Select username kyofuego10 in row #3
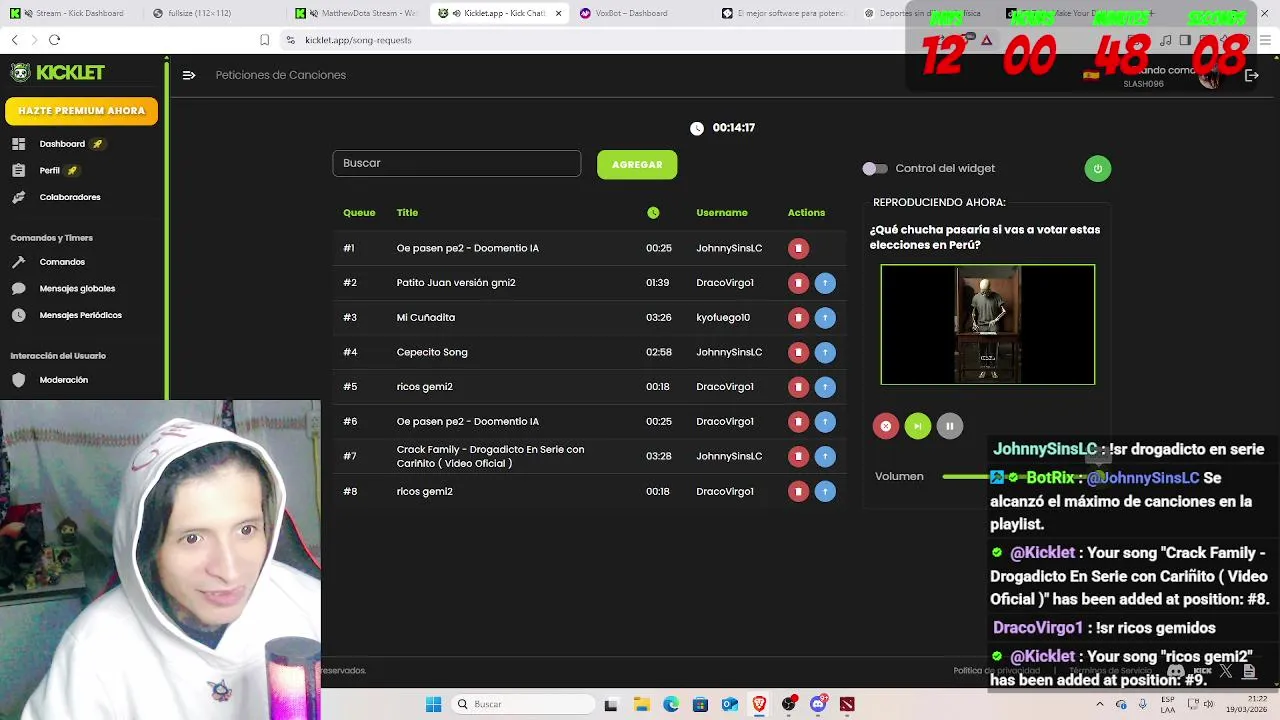Screen dimensions: 1280x720 point(723,318)
